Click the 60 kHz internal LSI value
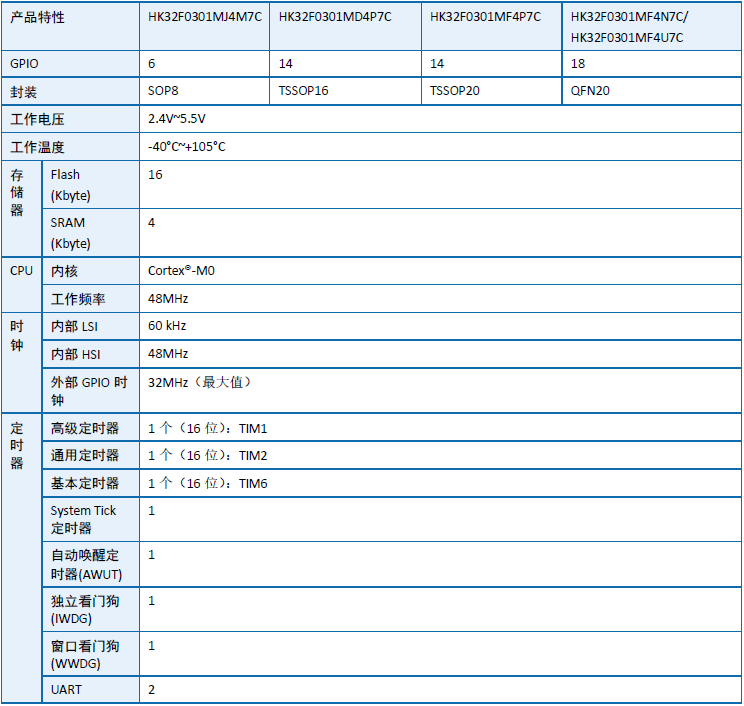This screenshot has width=744, height=706. pos(167,326)
